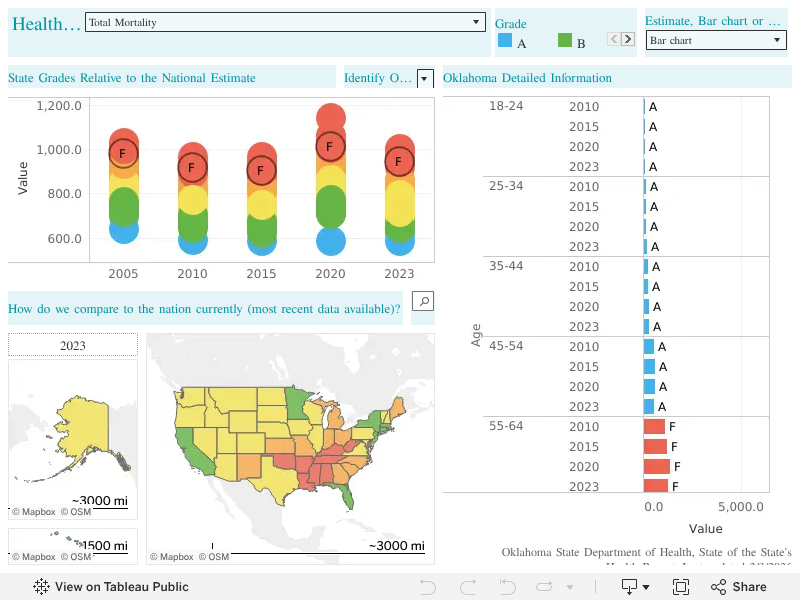
Task: Click the 35-44 age 2023 blue bar
Action: (646, 327)
